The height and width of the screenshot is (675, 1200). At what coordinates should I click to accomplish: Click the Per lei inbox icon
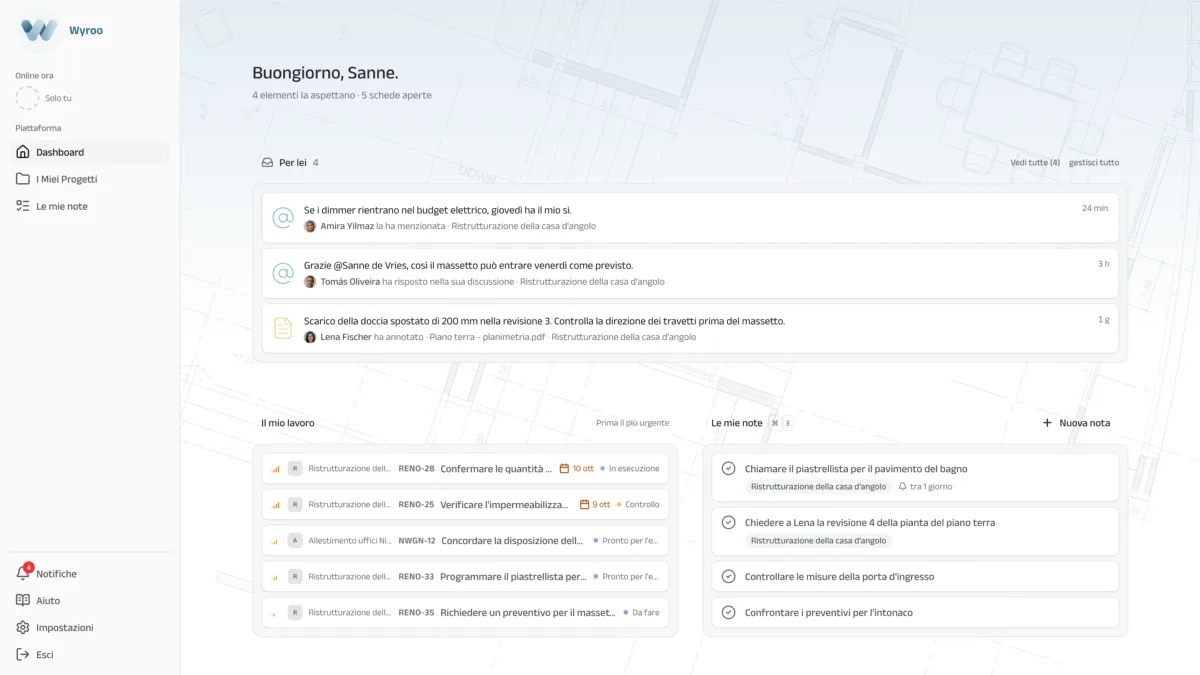tap(267, 162)
